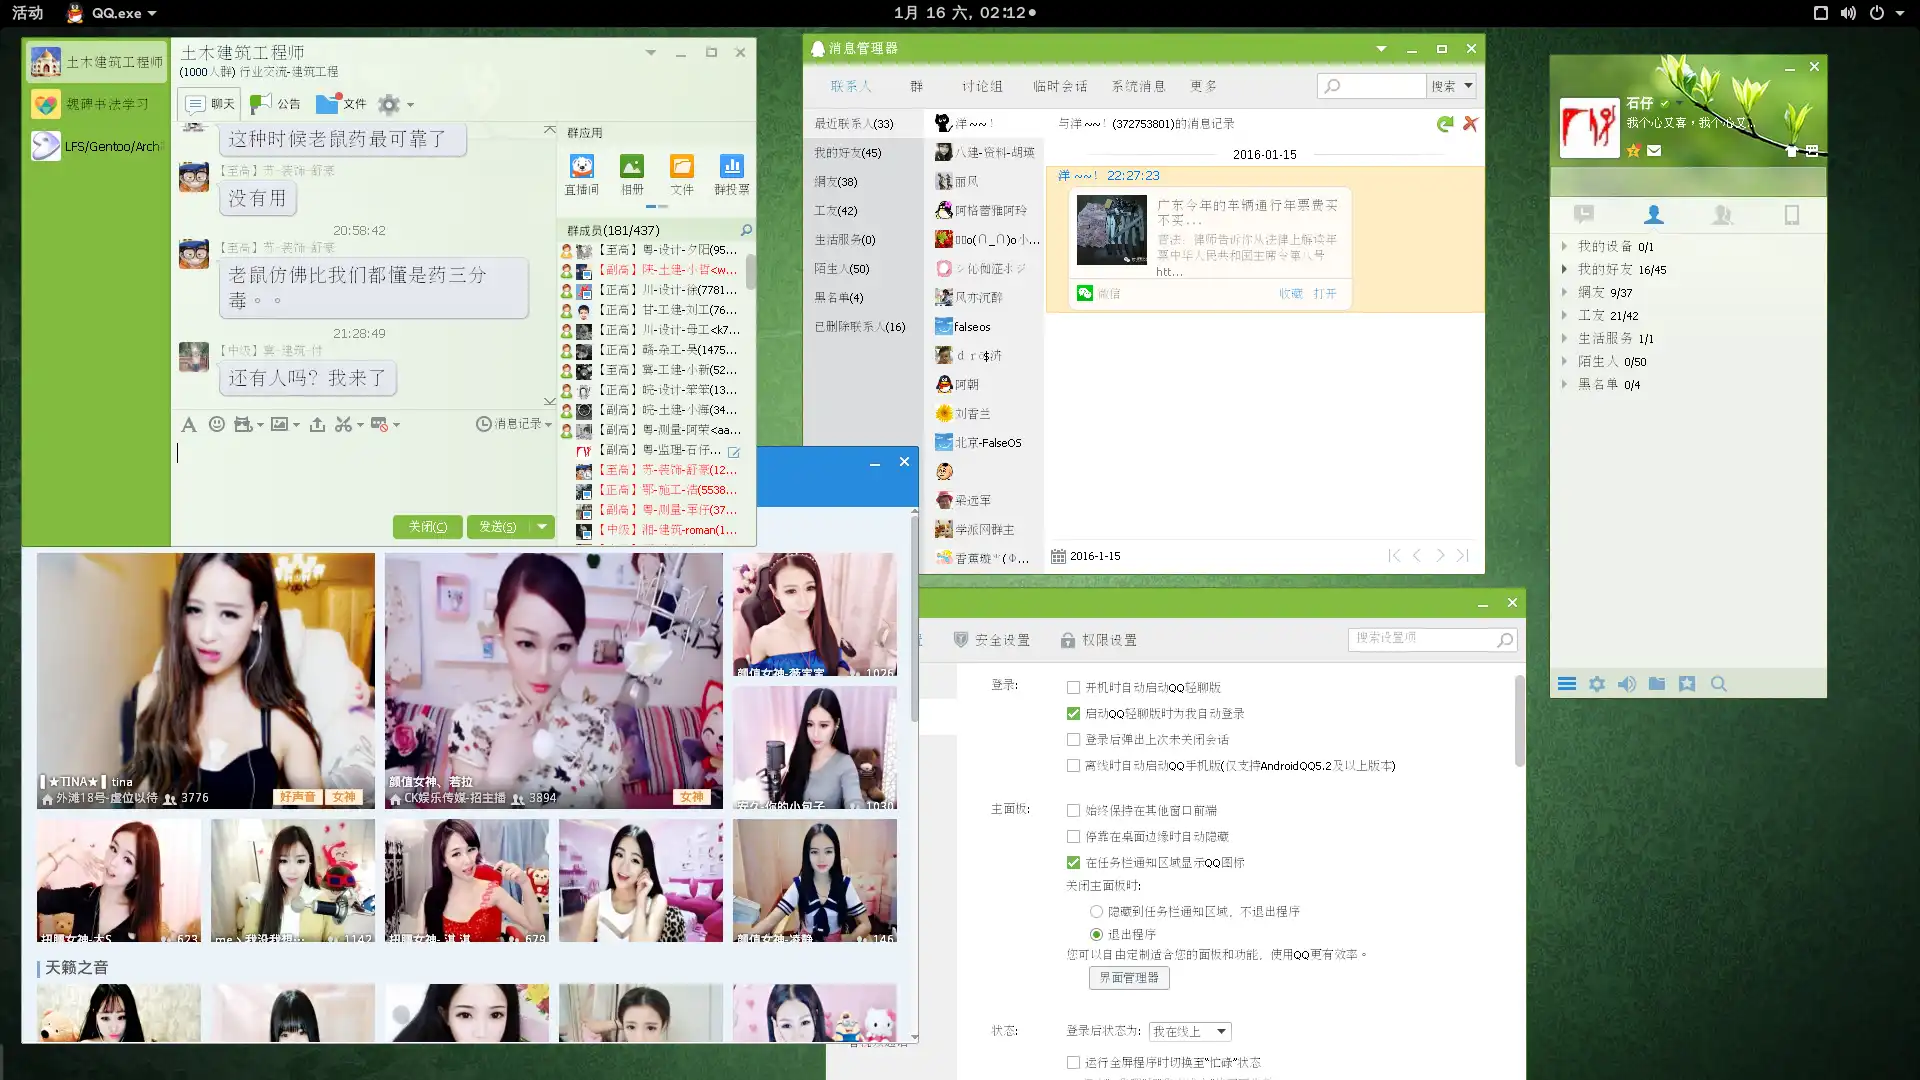Click the 收藏 link on the shared message

(x=1290, y=294)
